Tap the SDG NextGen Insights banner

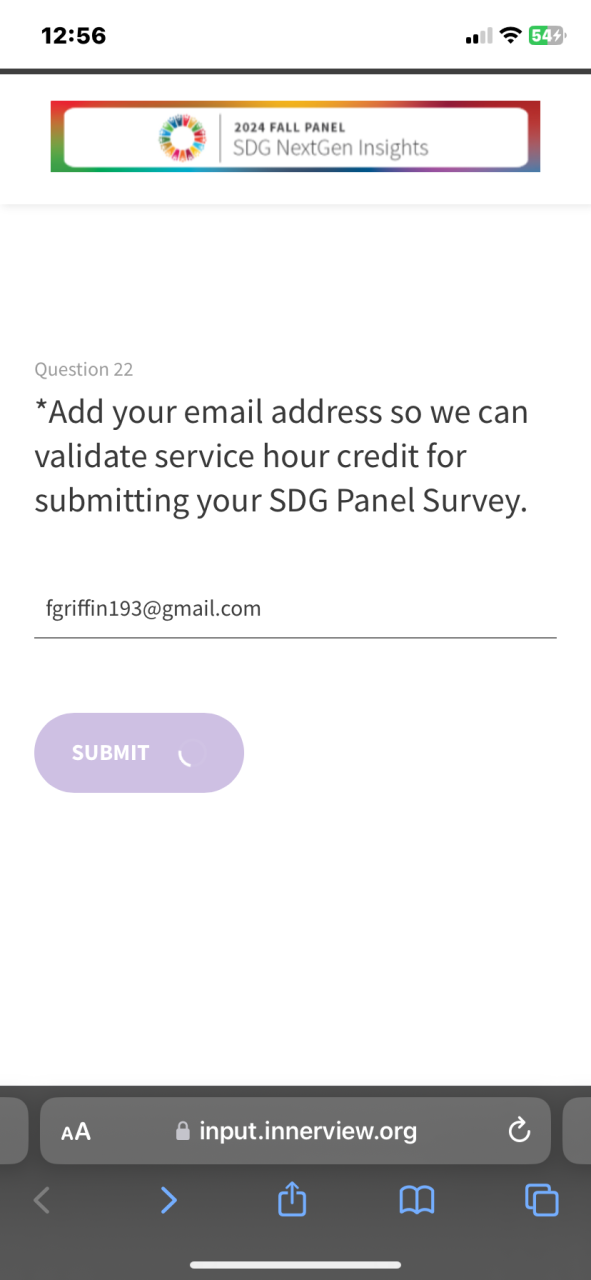pos(295,136)
